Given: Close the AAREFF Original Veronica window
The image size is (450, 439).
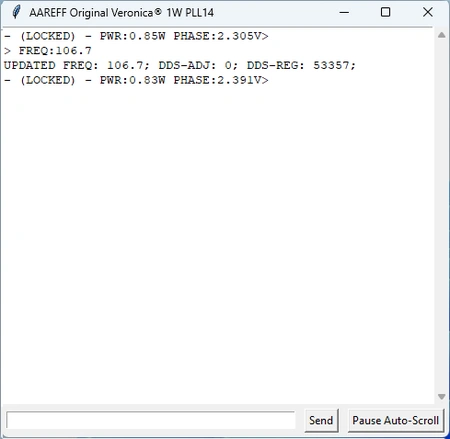Looking at the screenshot, I should pyautogui.click(x=428, y=12).
